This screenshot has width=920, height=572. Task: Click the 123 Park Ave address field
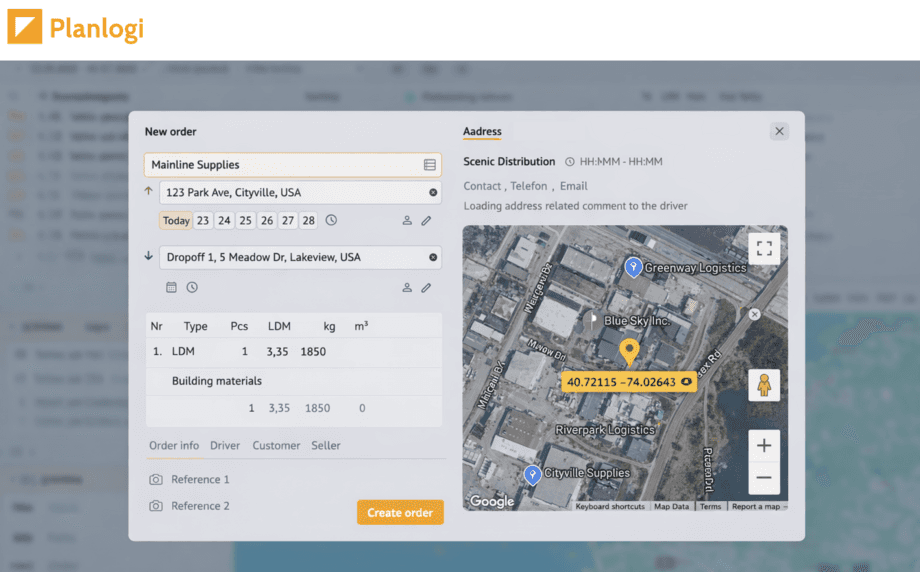point(300,192)
